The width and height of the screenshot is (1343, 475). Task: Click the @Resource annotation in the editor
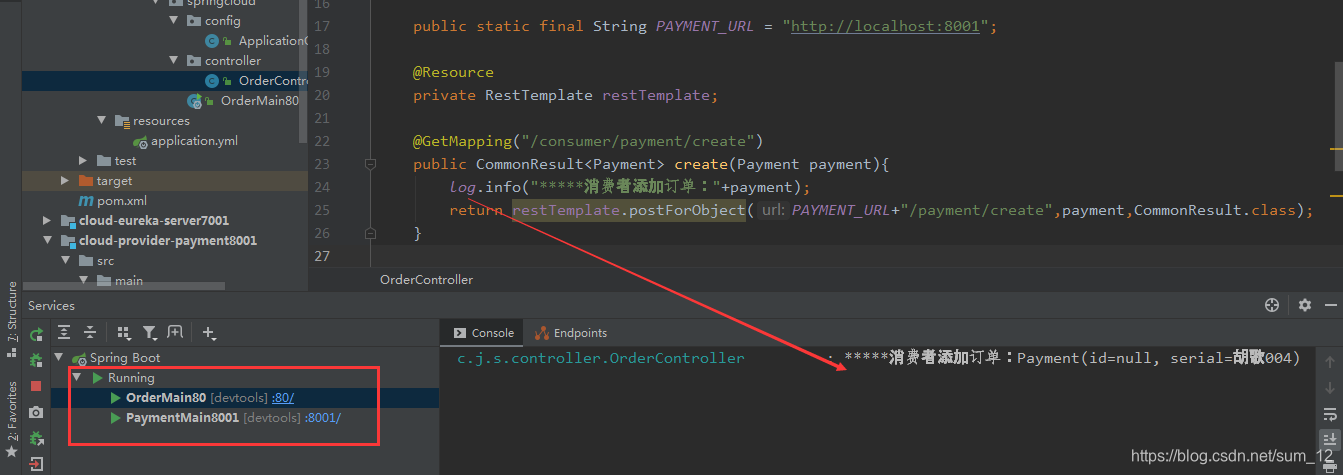pyautogui.click(x=453, y=72)
